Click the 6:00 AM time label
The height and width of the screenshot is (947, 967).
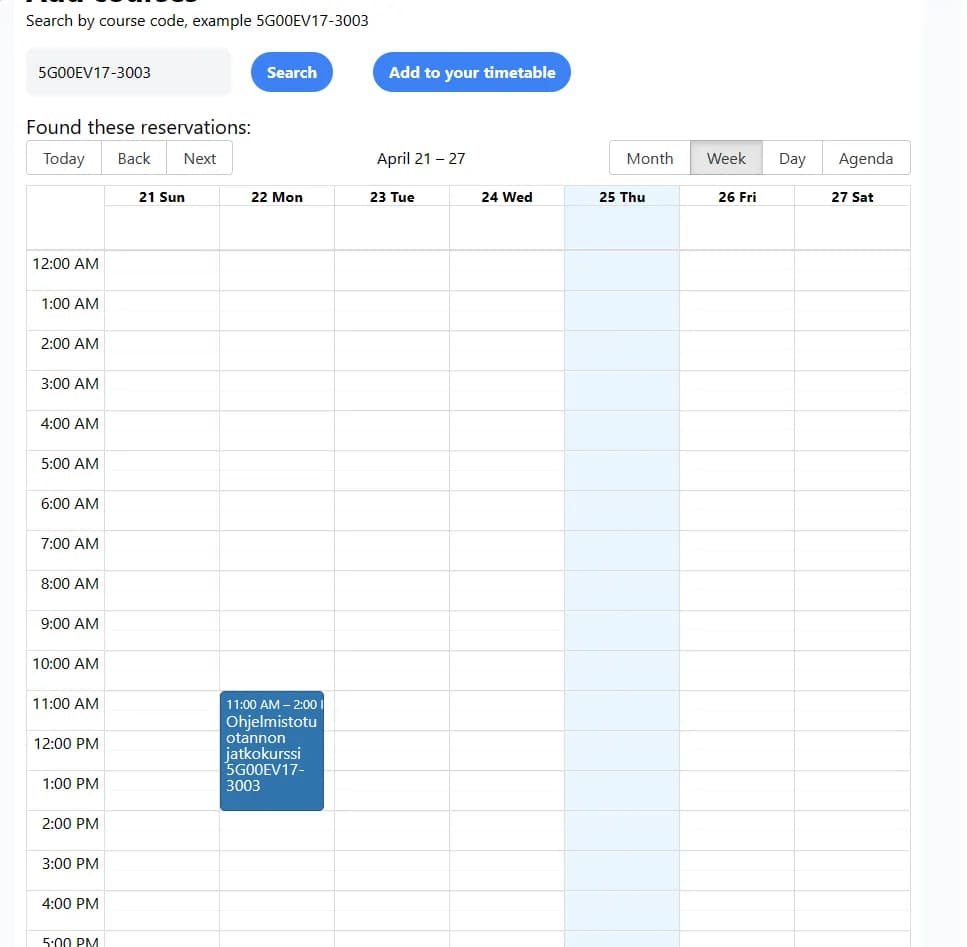(x=70, y=504)
